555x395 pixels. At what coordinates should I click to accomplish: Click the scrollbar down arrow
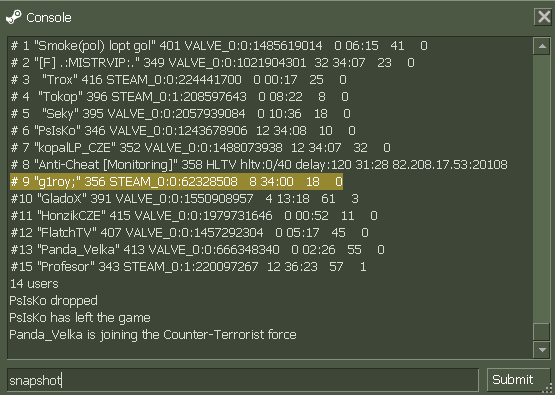point(542,350)
